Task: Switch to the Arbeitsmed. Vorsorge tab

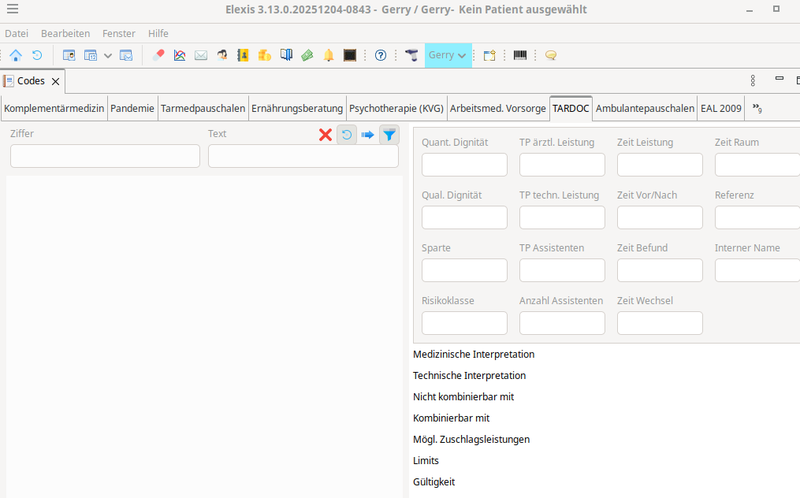Action: pyautogui.click(x=498, y=108)
